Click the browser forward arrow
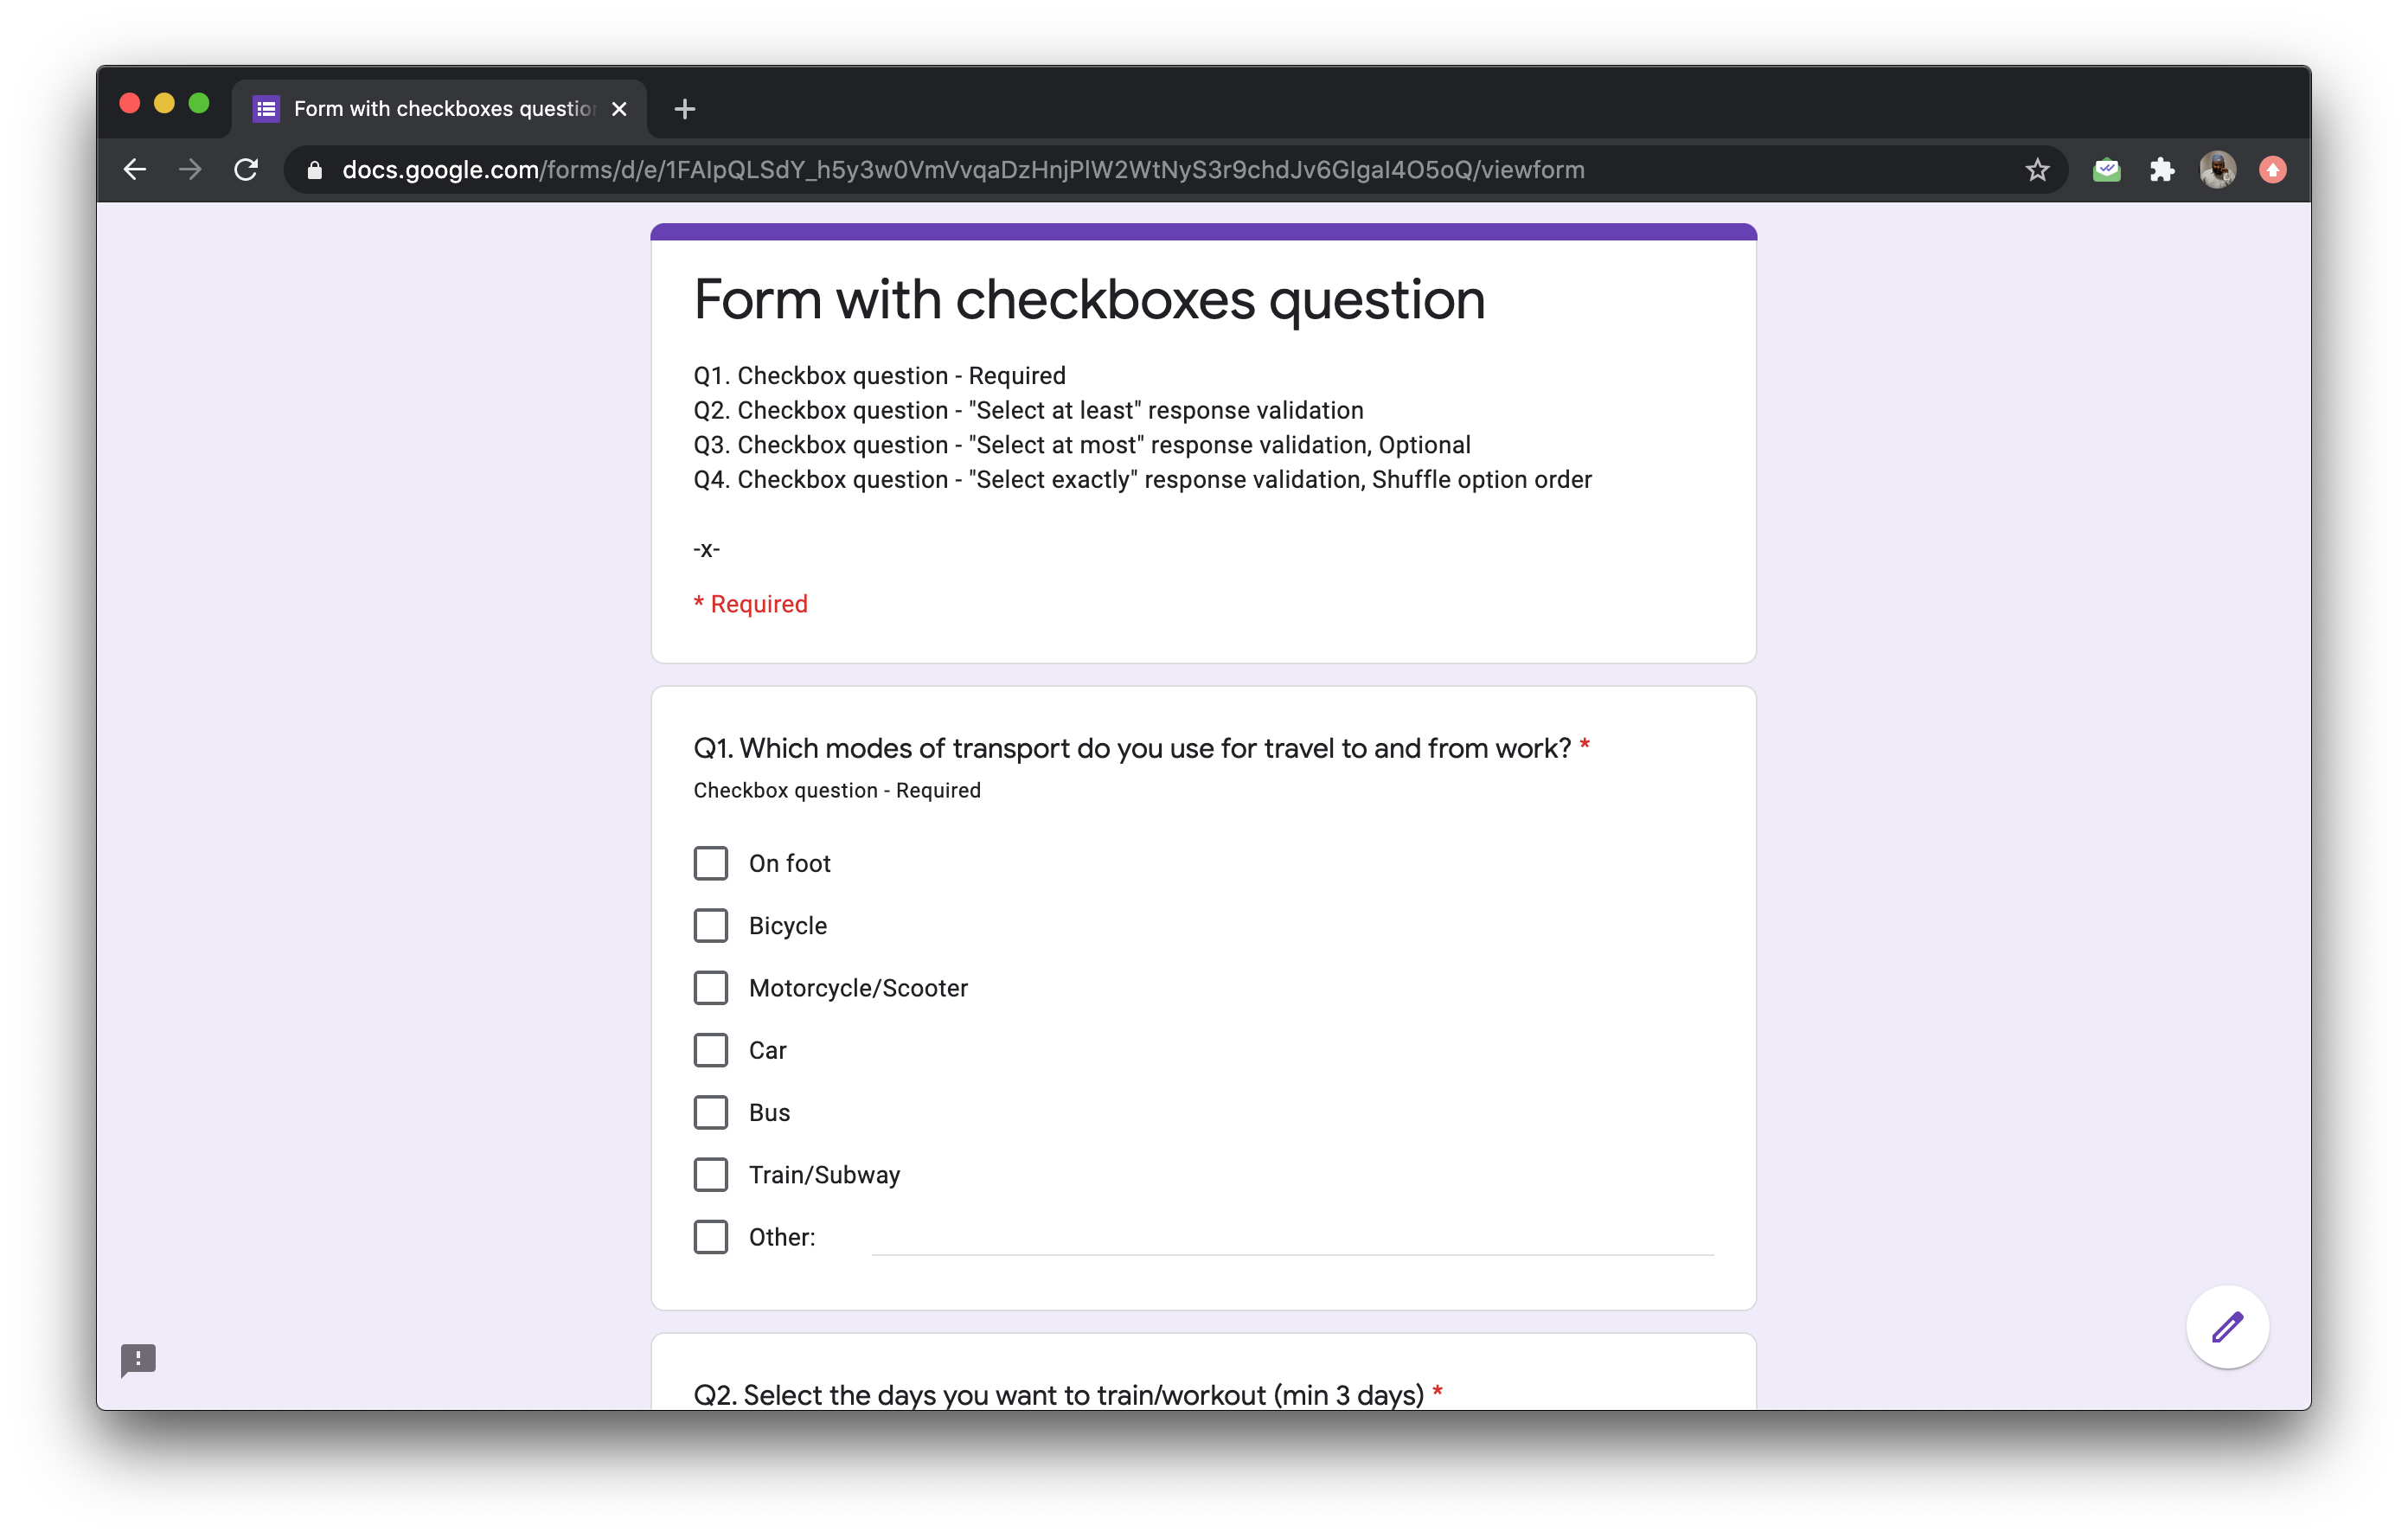Image resolution: width=2408 pixels, height=1538 pixels. click(190, 170)
